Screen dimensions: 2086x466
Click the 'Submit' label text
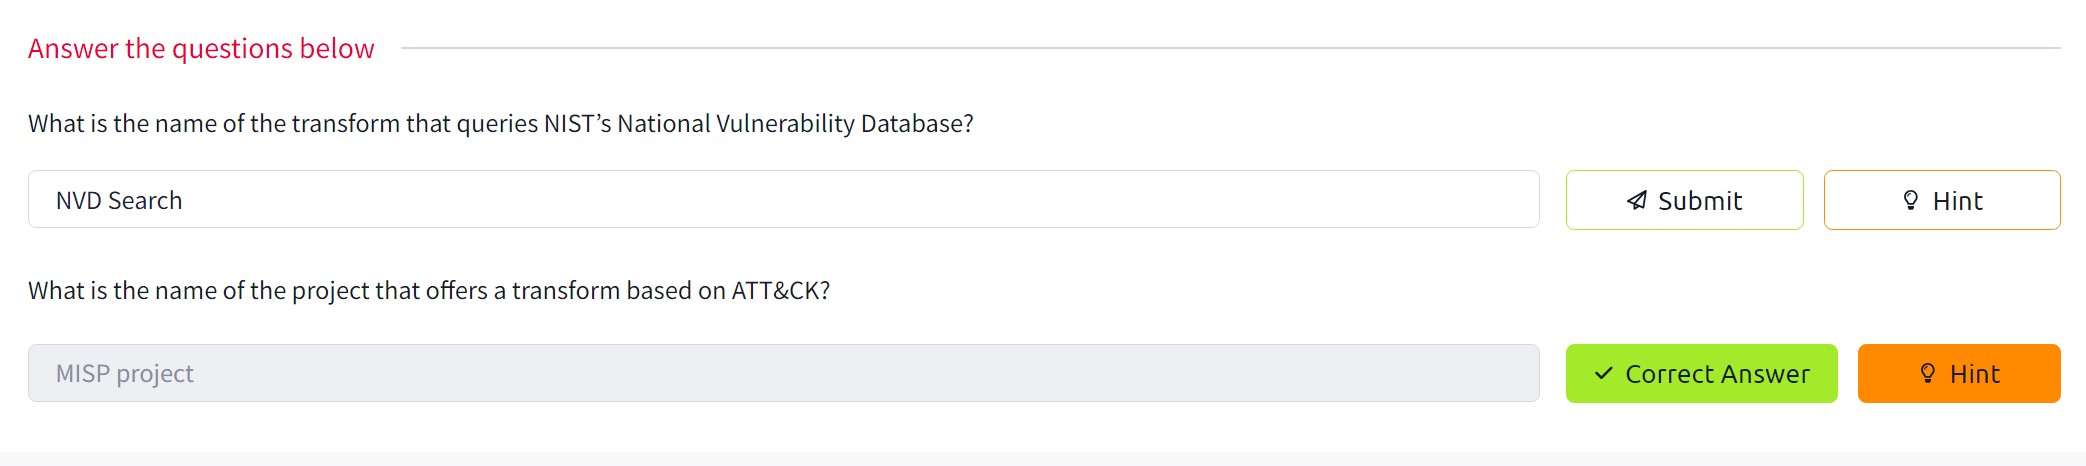point(1700,201)
